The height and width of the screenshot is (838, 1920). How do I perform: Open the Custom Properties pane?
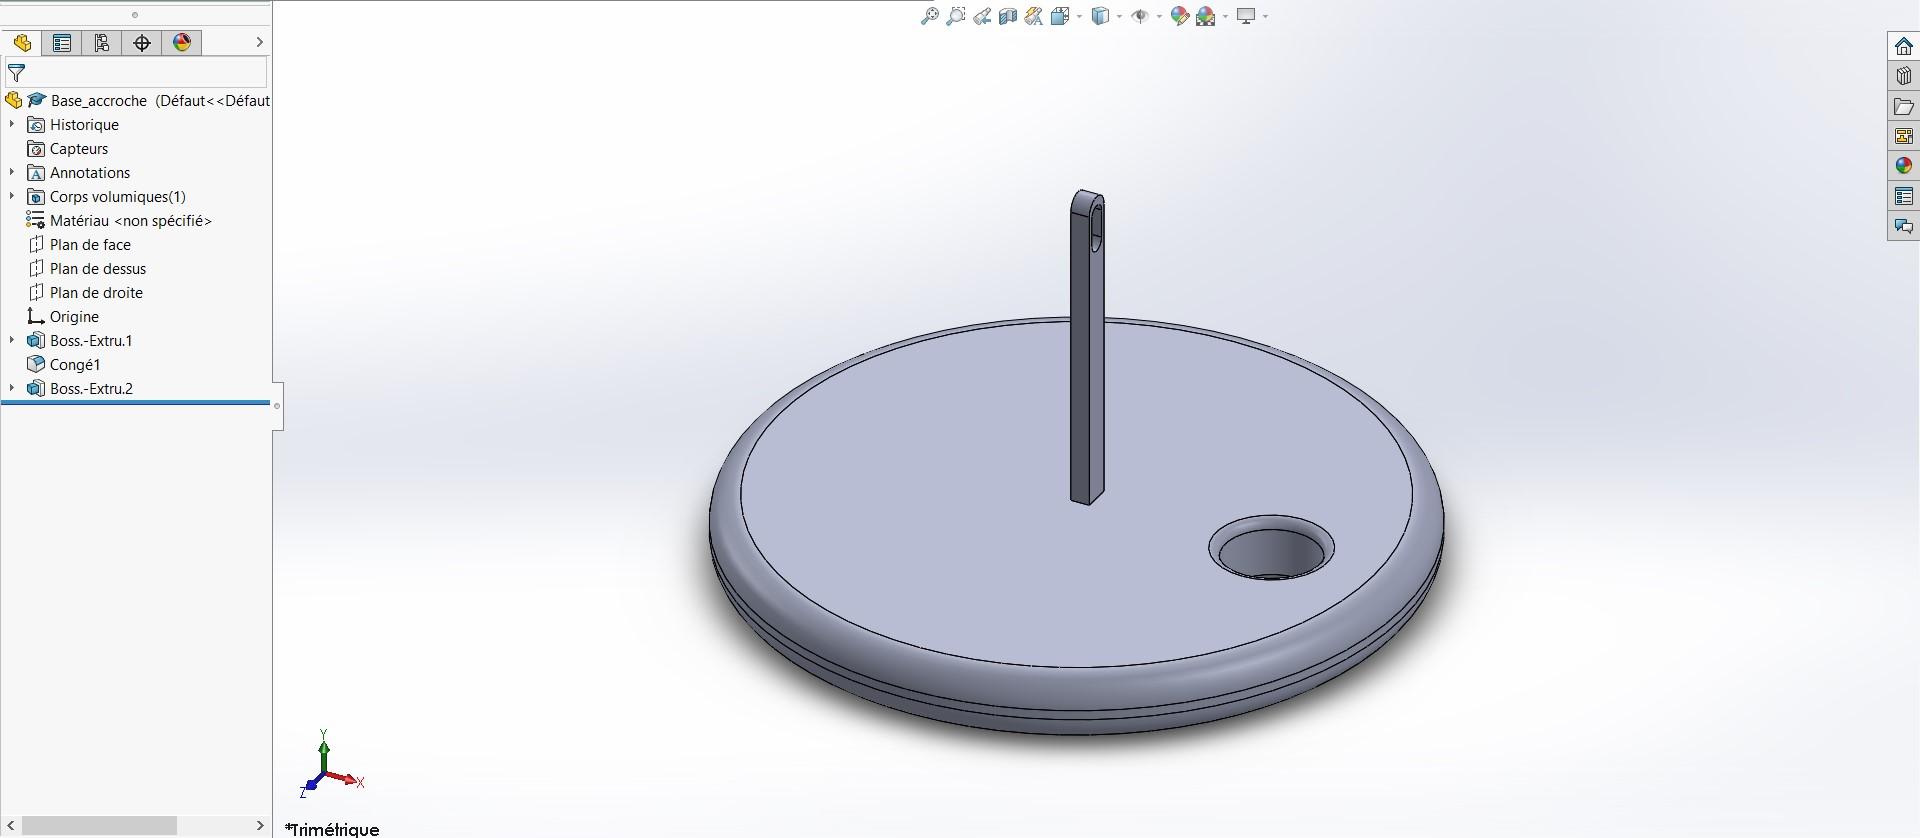coord(1904,196)
